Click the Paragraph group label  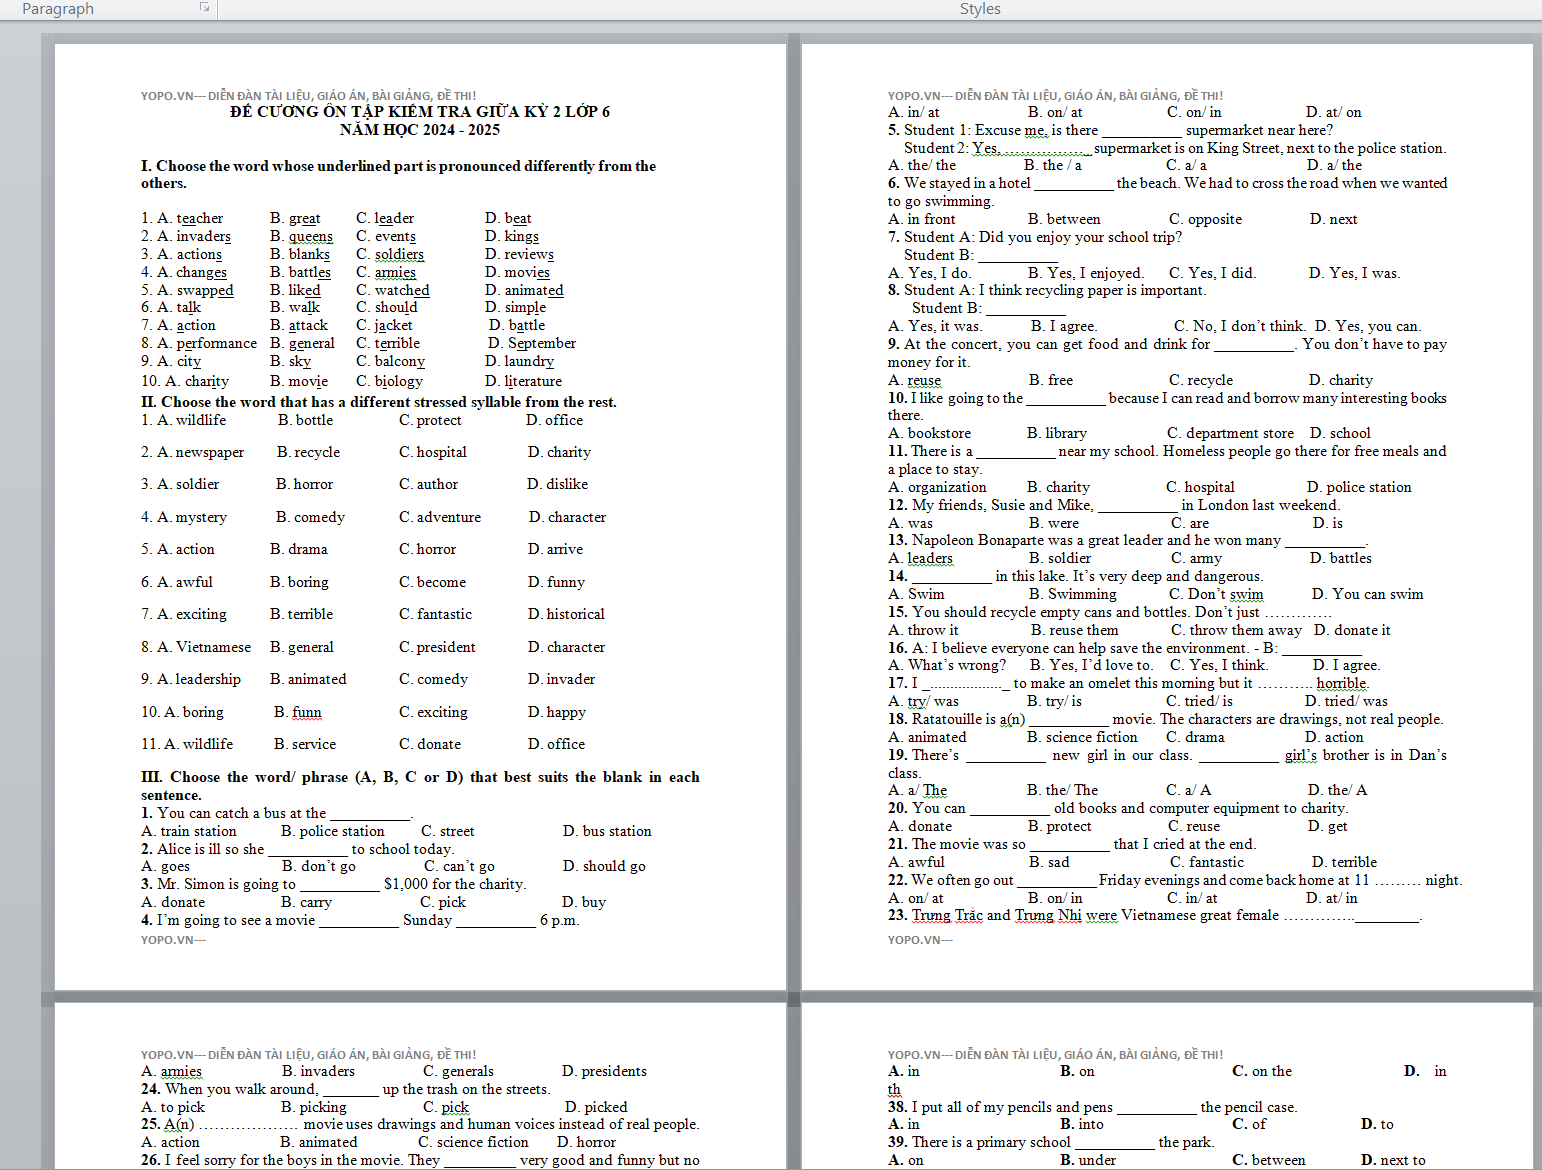point(58,9)
